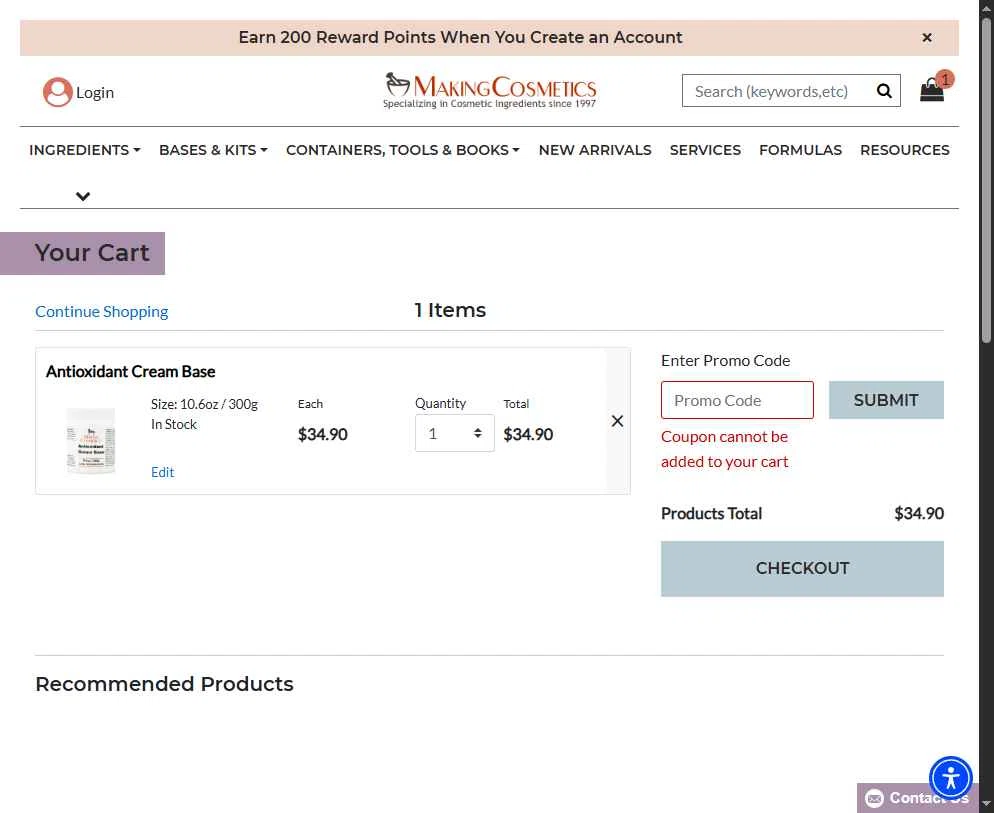This screenshot has height=813, width=994.
Task: Expand the Bases & Kits menu
Action: point(213,150)
